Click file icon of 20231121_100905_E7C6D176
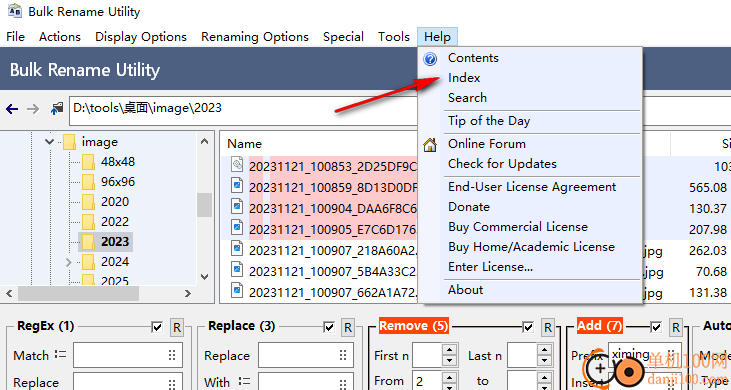 (x=238, y=227)
